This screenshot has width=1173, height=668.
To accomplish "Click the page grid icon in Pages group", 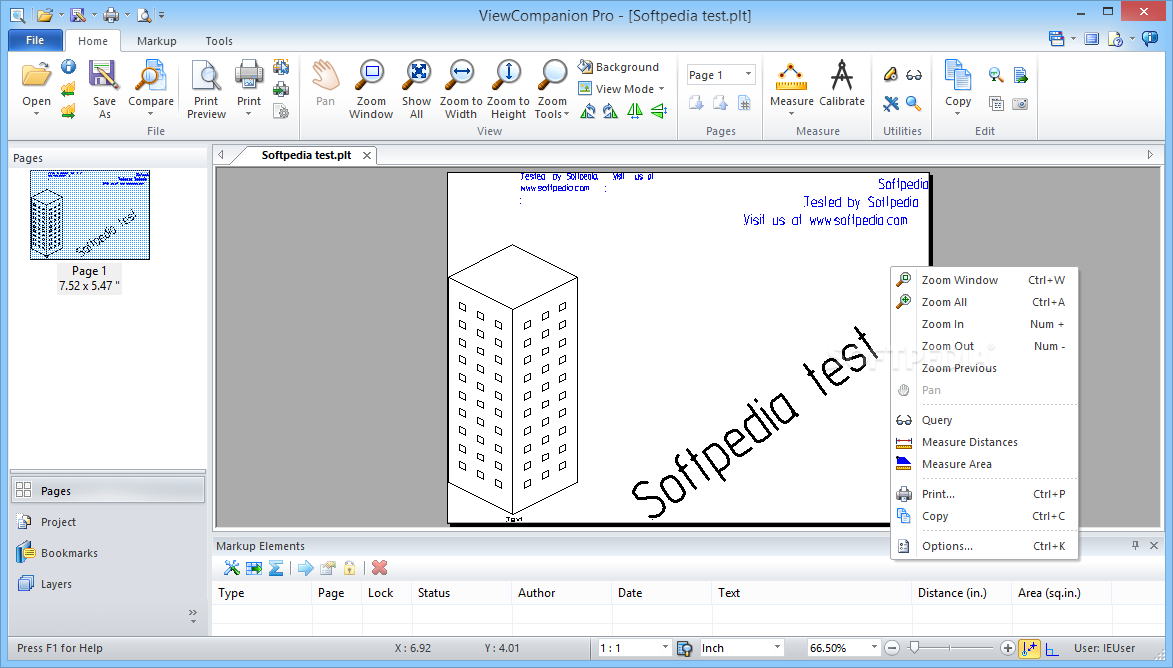I will tap(744, 103).
